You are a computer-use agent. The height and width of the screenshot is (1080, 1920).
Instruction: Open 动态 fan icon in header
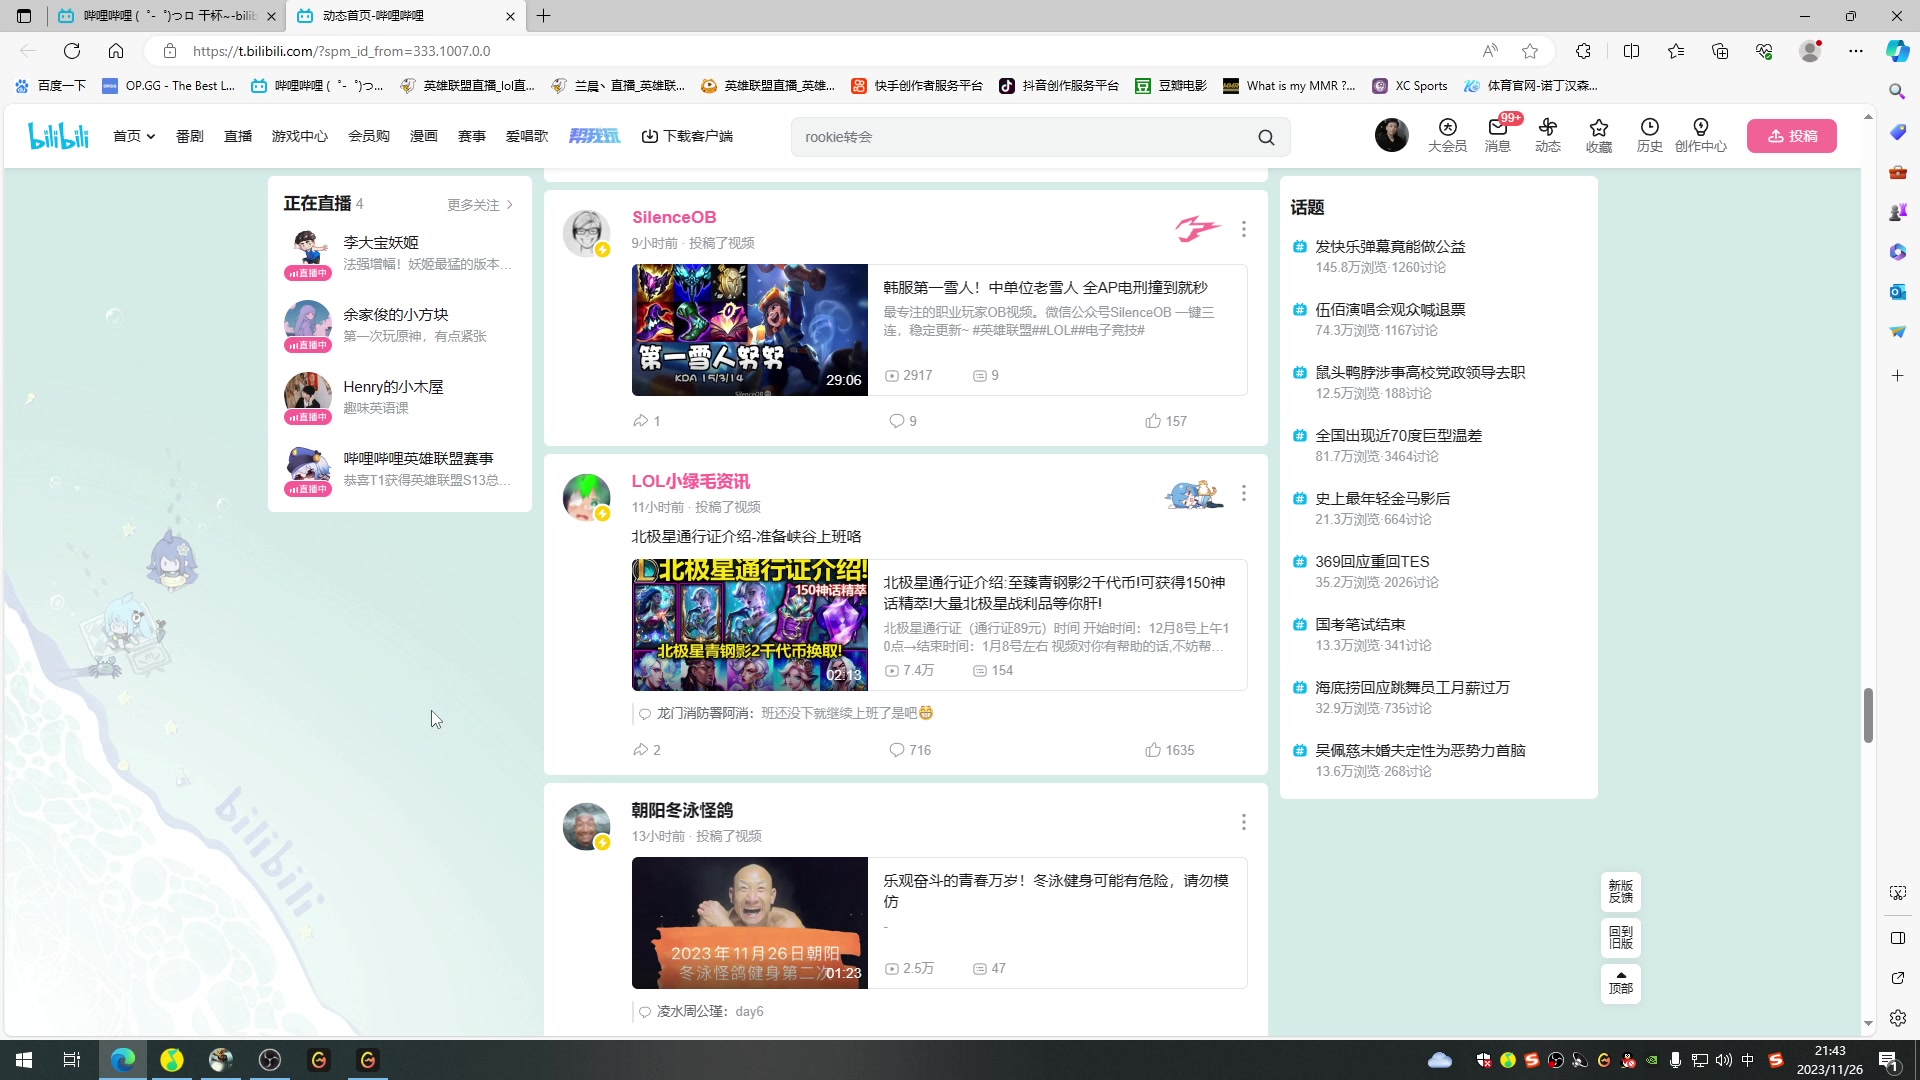click(x=1548, y=135)
